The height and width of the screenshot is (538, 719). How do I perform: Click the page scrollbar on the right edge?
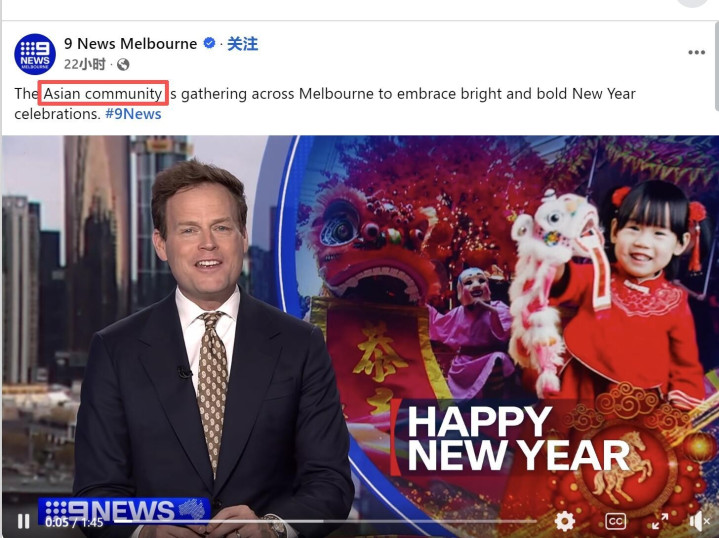[717, 64]
